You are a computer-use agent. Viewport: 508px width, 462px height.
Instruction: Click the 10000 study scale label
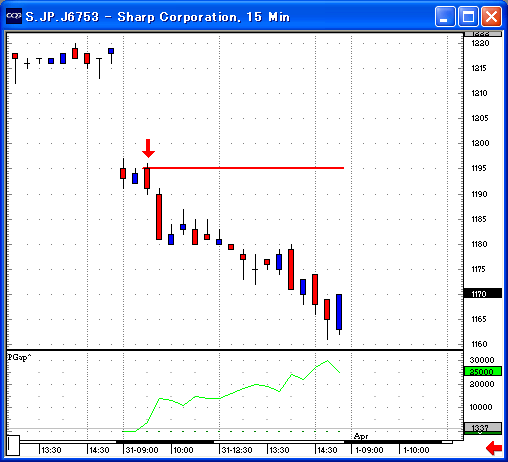[481, 407]
